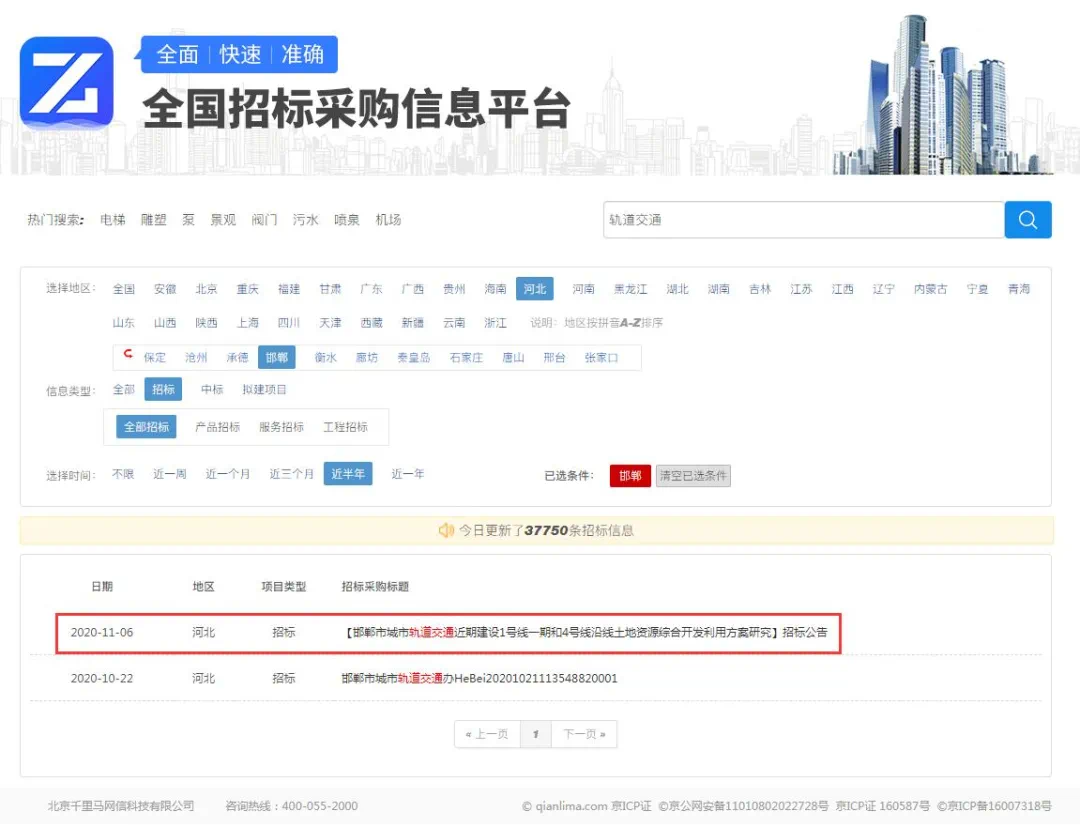1080x827 pixels.
Task: Click the search box containing 轨道交通
Action: [803, 220]
